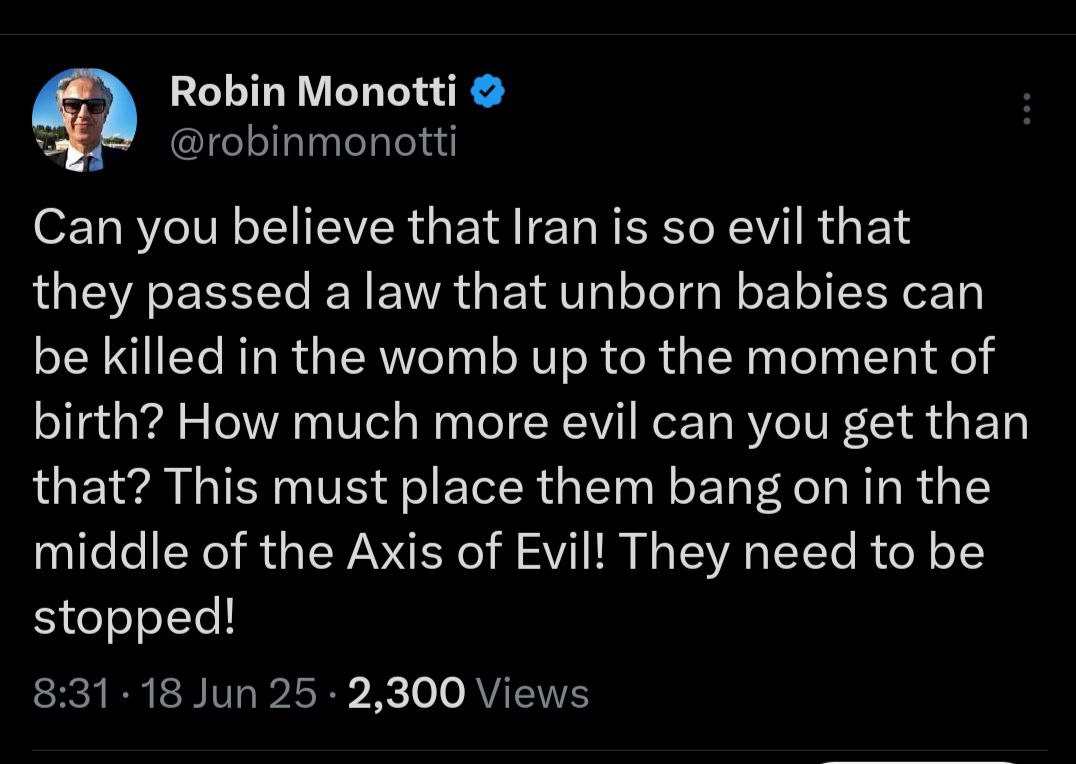This screenshot has width=1076, height=764.
Task: Click the final word 'stopped!' in tweet
Action: point(135,617)
